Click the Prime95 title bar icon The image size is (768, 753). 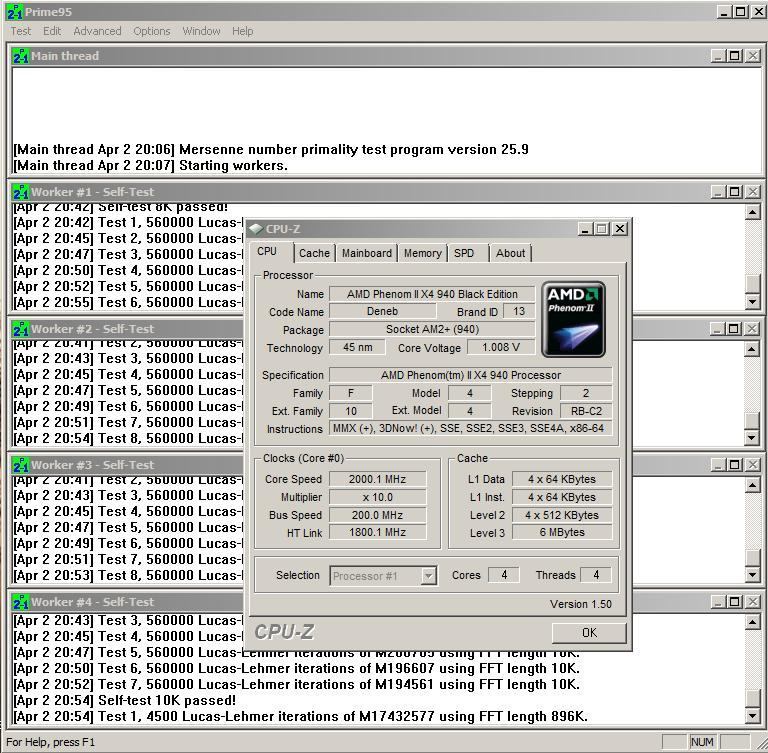[x=15, y=12]
